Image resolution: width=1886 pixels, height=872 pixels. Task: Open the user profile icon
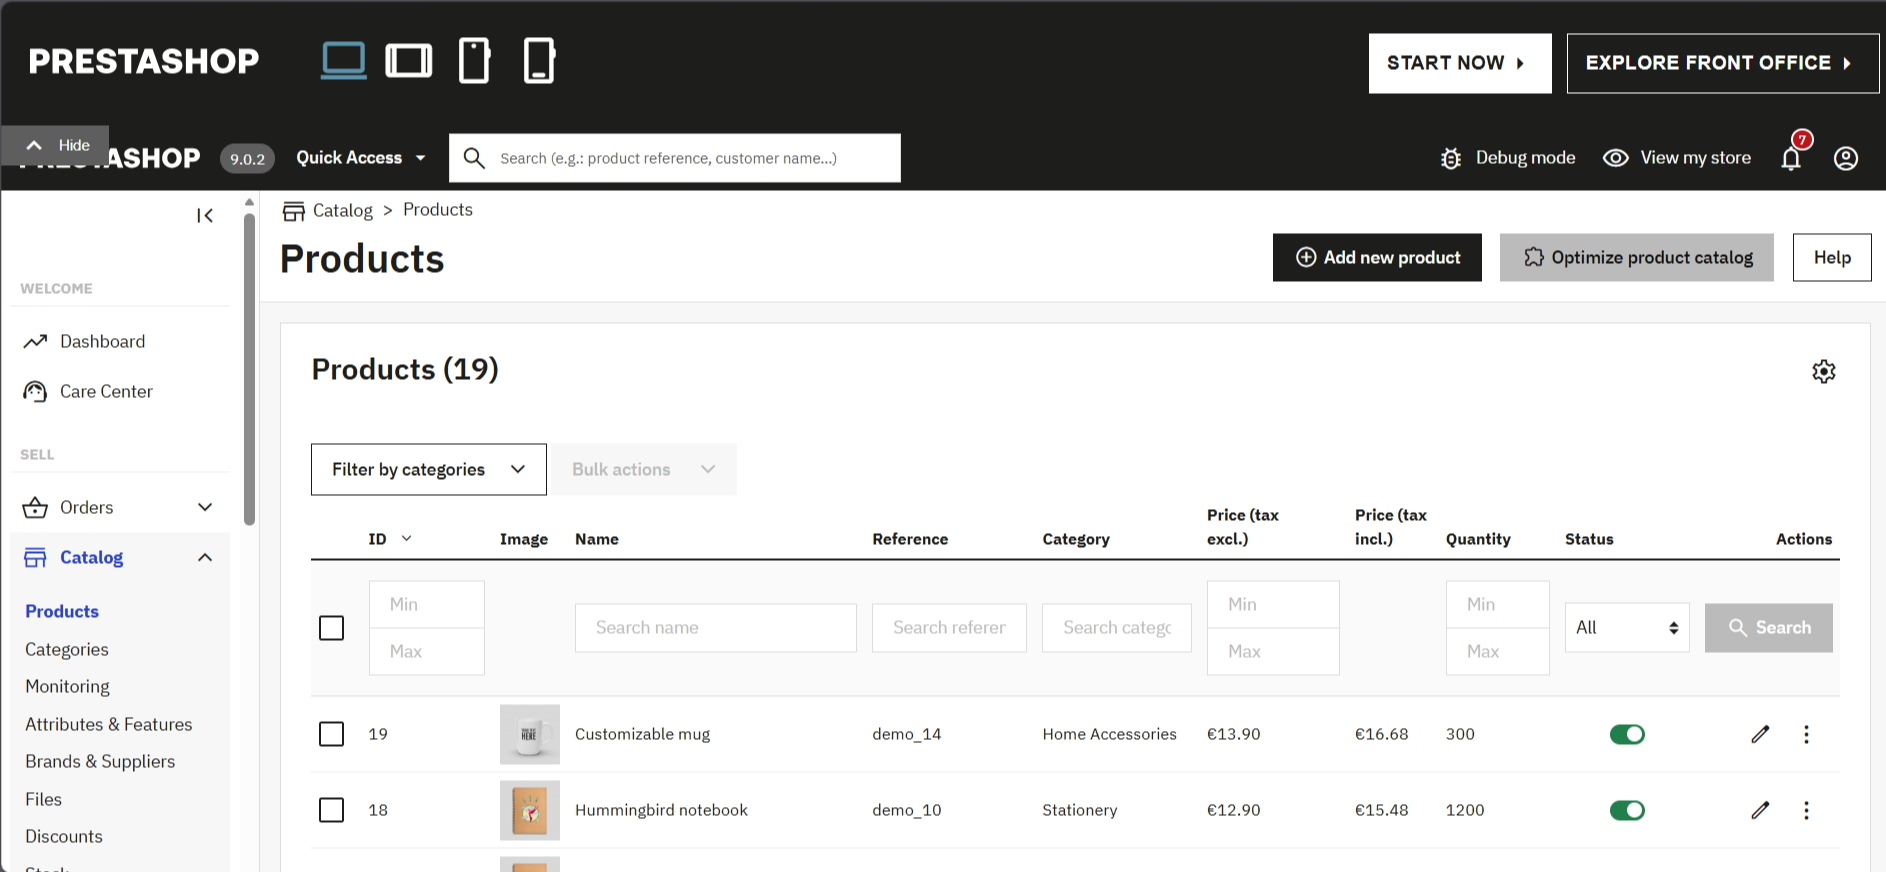tap(1846, 158)
